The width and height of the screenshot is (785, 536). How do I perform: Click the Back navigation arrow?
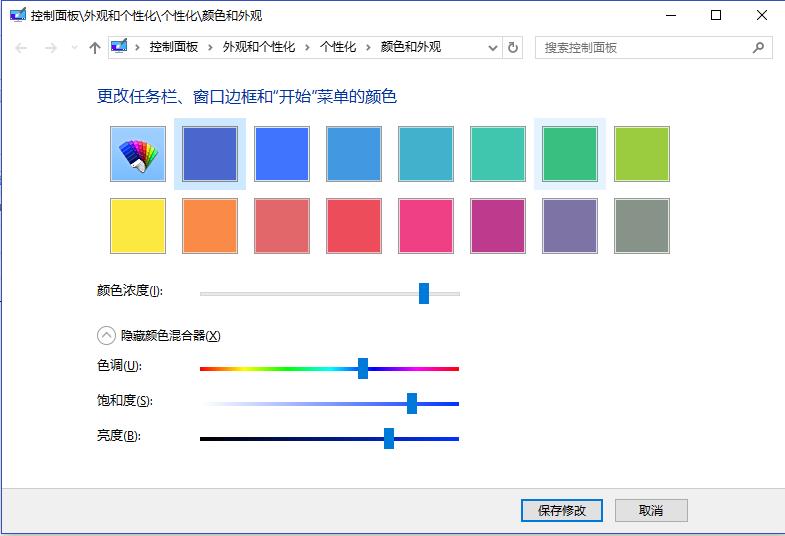point(22,48)
